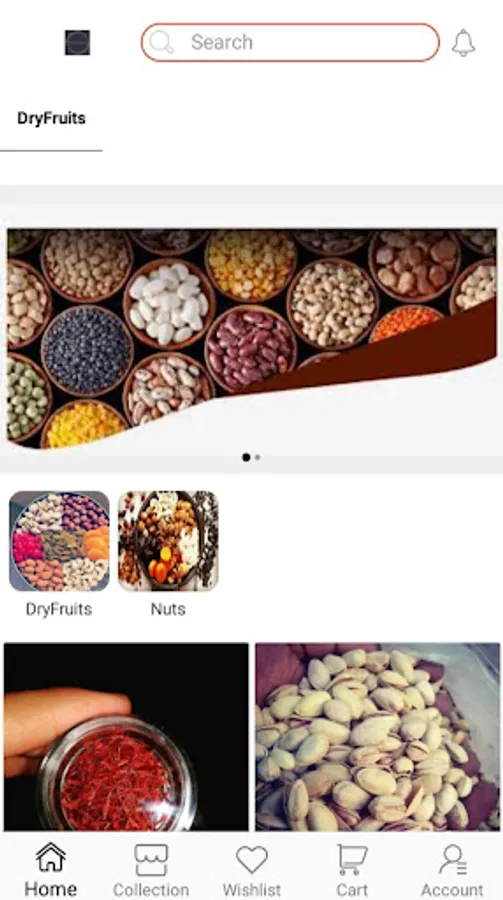Tap the dark square app logo
This screenshot has width=503, height=900.
click(x=78, y=42)
